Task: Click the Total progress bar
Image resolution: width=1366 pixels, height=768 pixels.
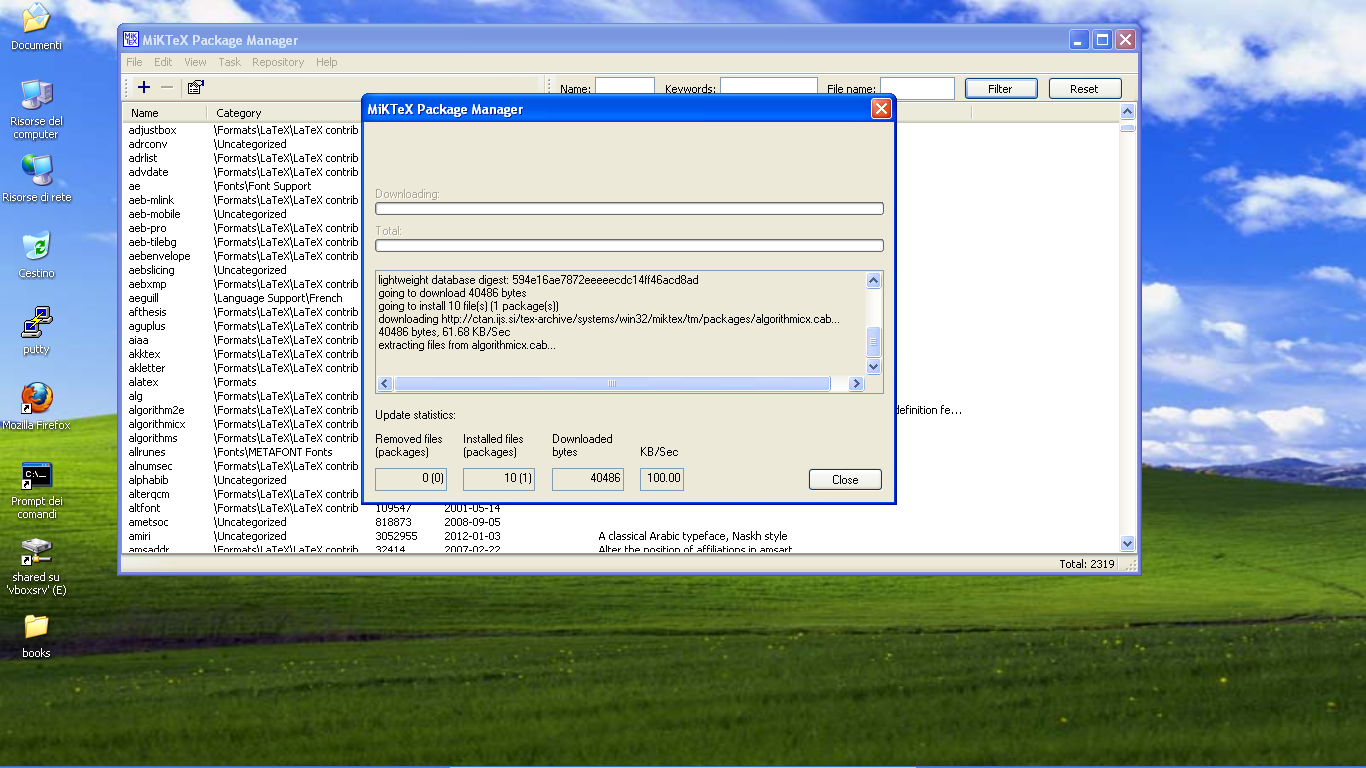Action: tap(629, 246)
